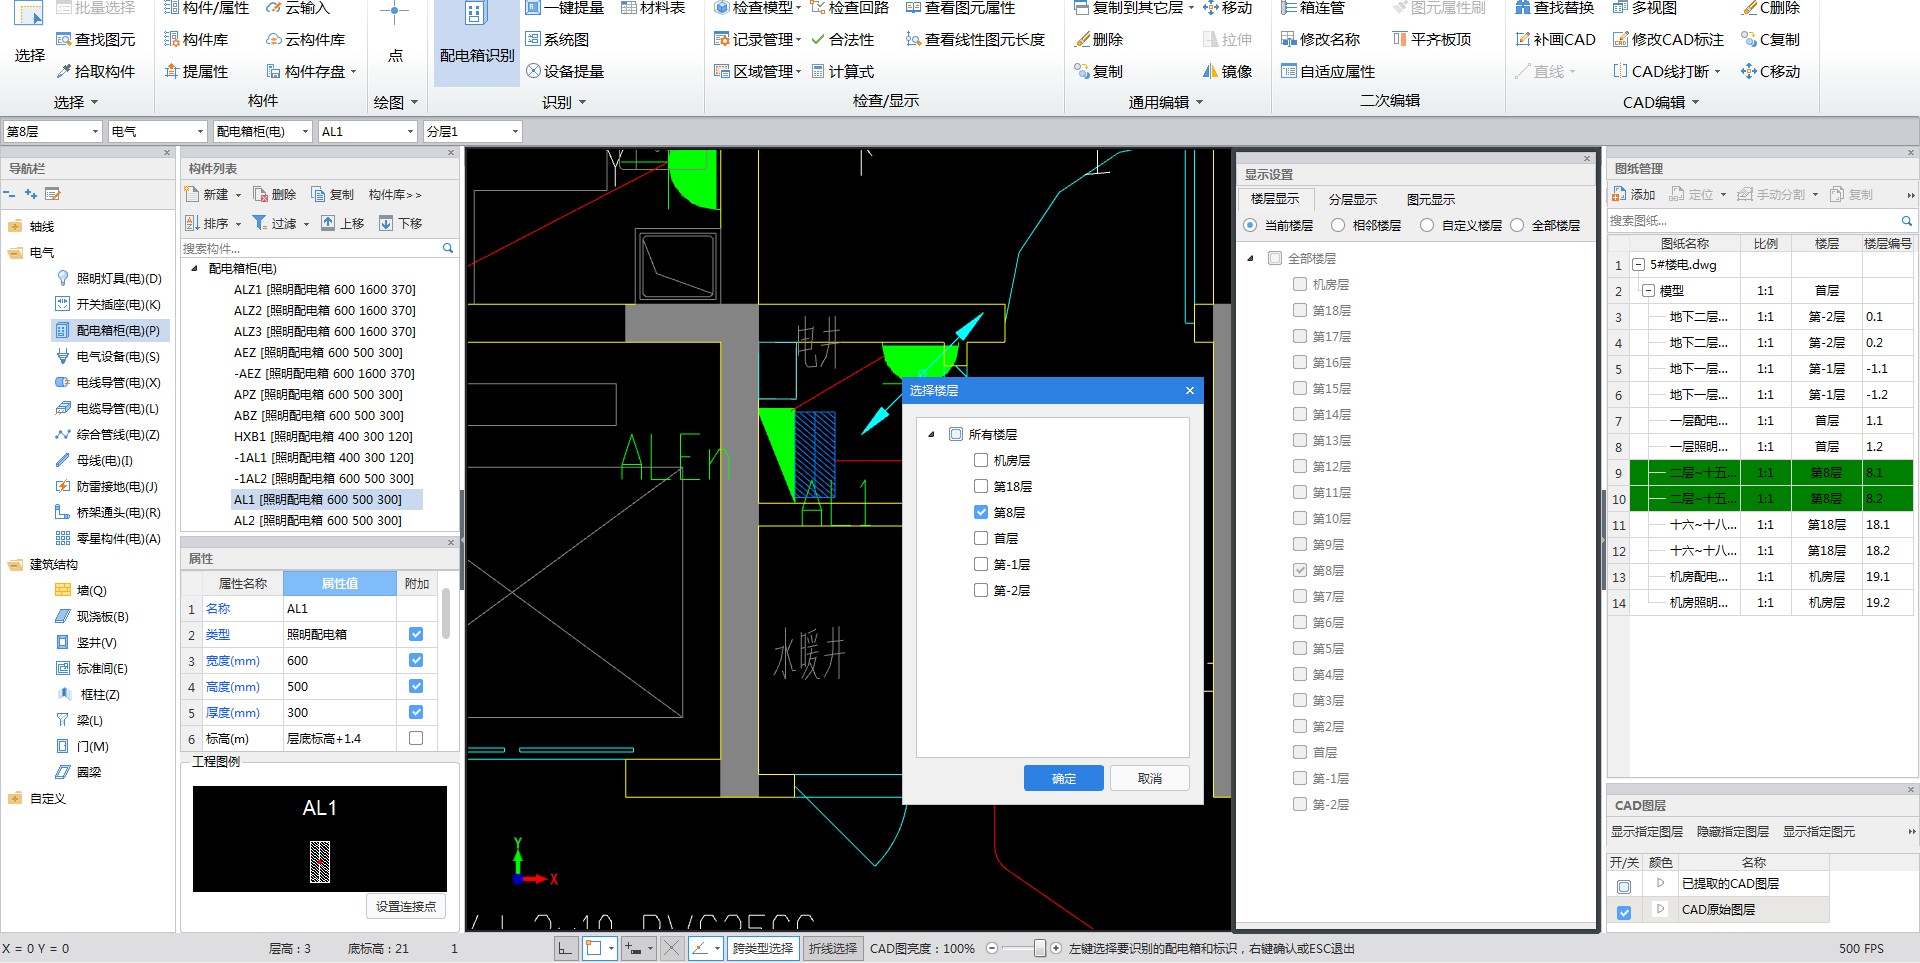The height and width of the screenshot is (963, 1920).
Task: Run 合法性 check
Action: (843, 39)
